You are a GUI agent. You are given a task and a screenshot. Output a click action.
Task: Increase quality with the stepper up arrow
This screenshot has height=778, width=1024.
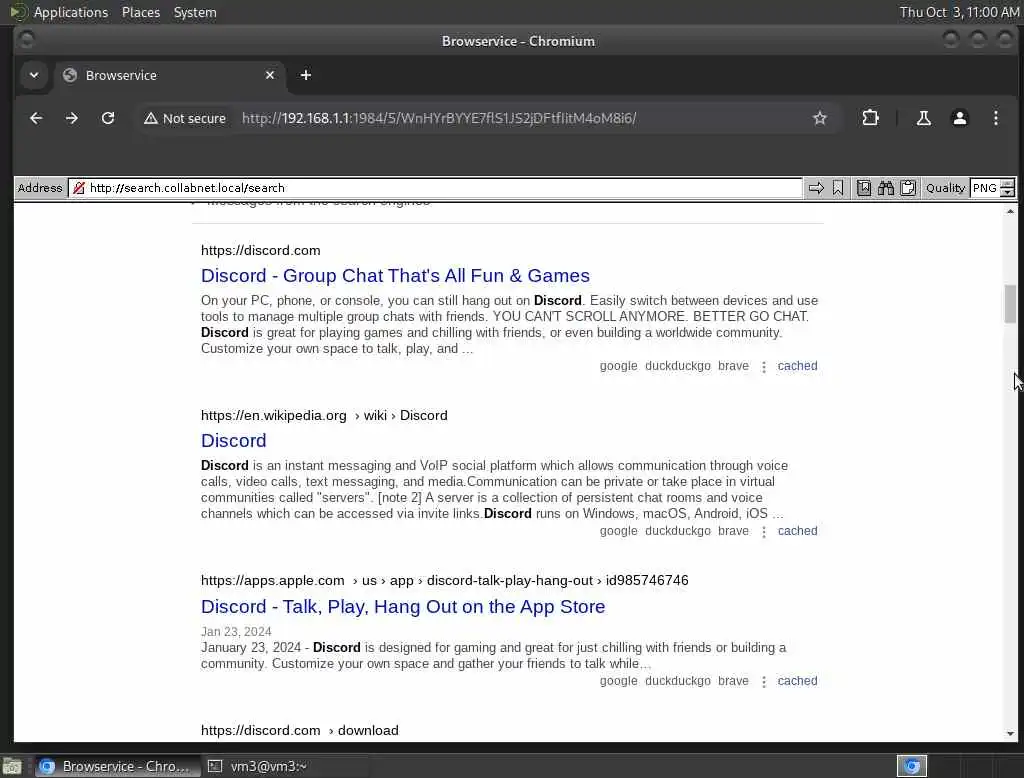point(1008,184)
